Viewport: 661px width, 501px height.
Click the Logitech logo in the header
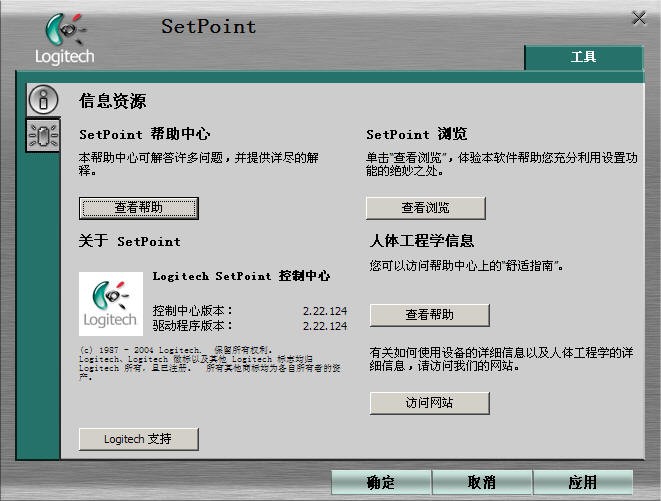point(65,40)
